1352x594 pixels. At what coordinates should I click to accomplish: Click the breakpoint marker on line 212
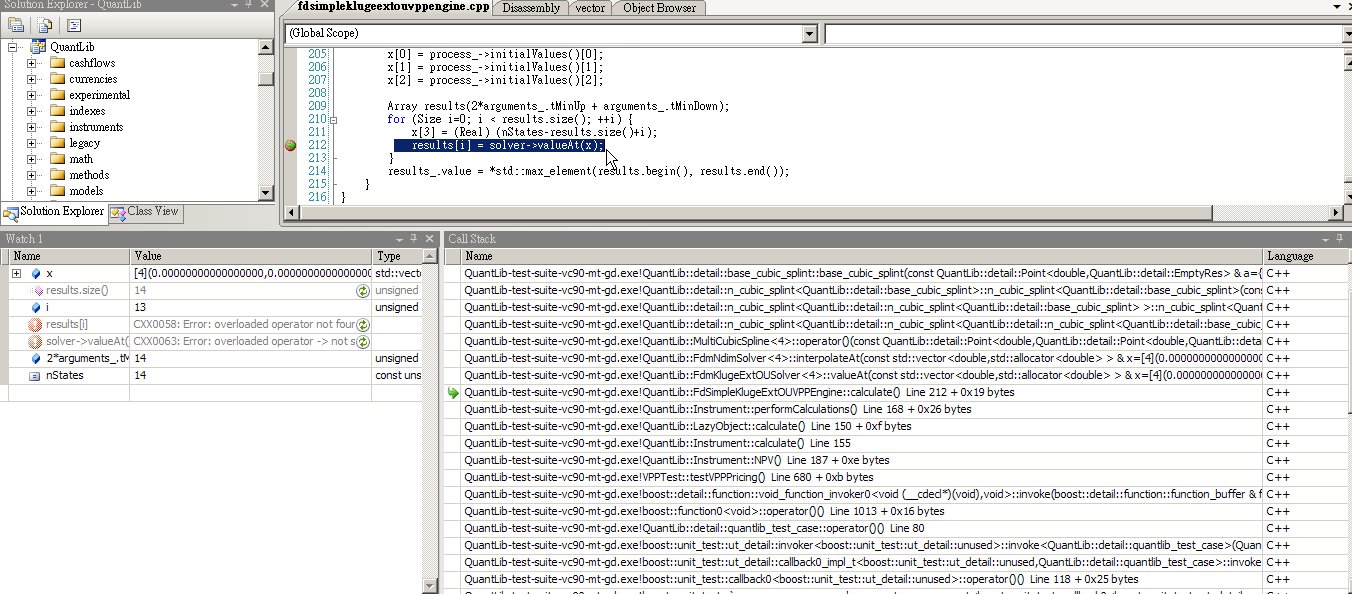pos(291,146)
